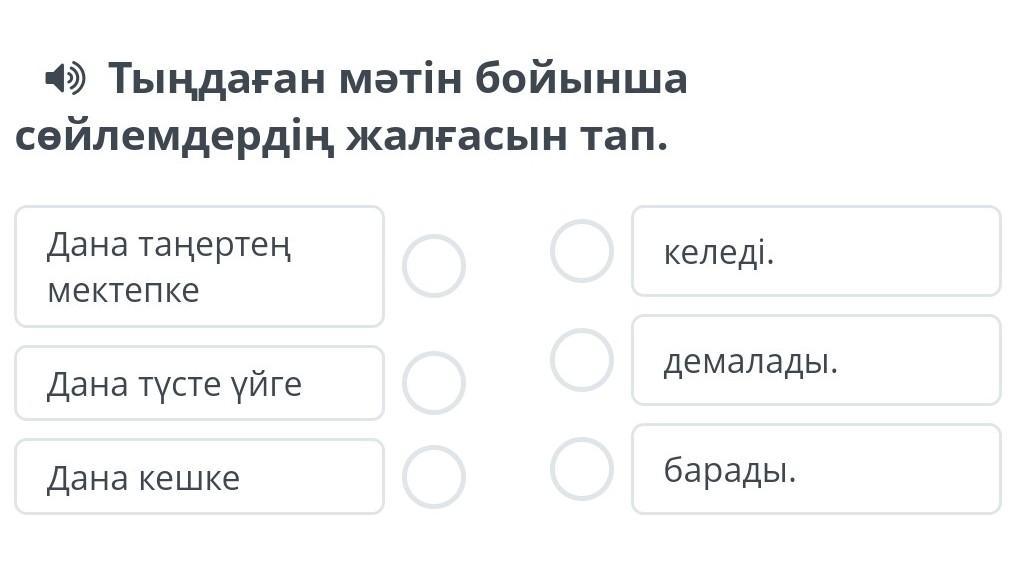Select the circle next to 'келеді.'
Viewport: 1031px width, 587px height.
tap(582, 251)
